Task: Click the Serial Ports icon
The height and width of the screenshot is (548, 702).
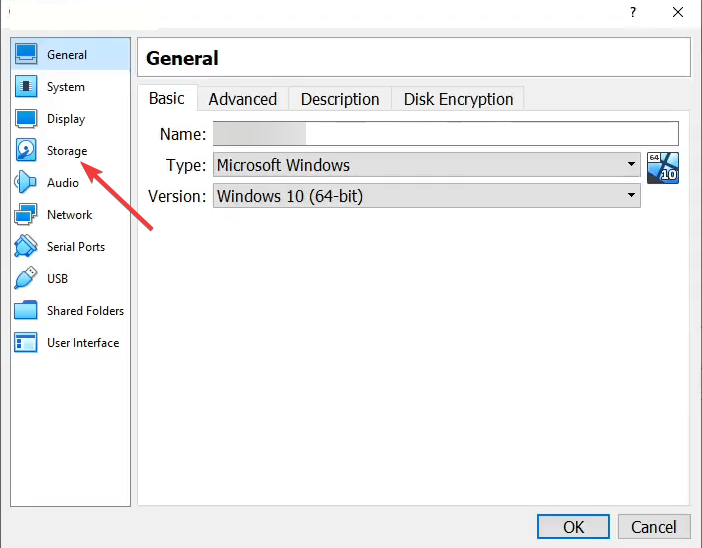Action: [x=27, y=247]
